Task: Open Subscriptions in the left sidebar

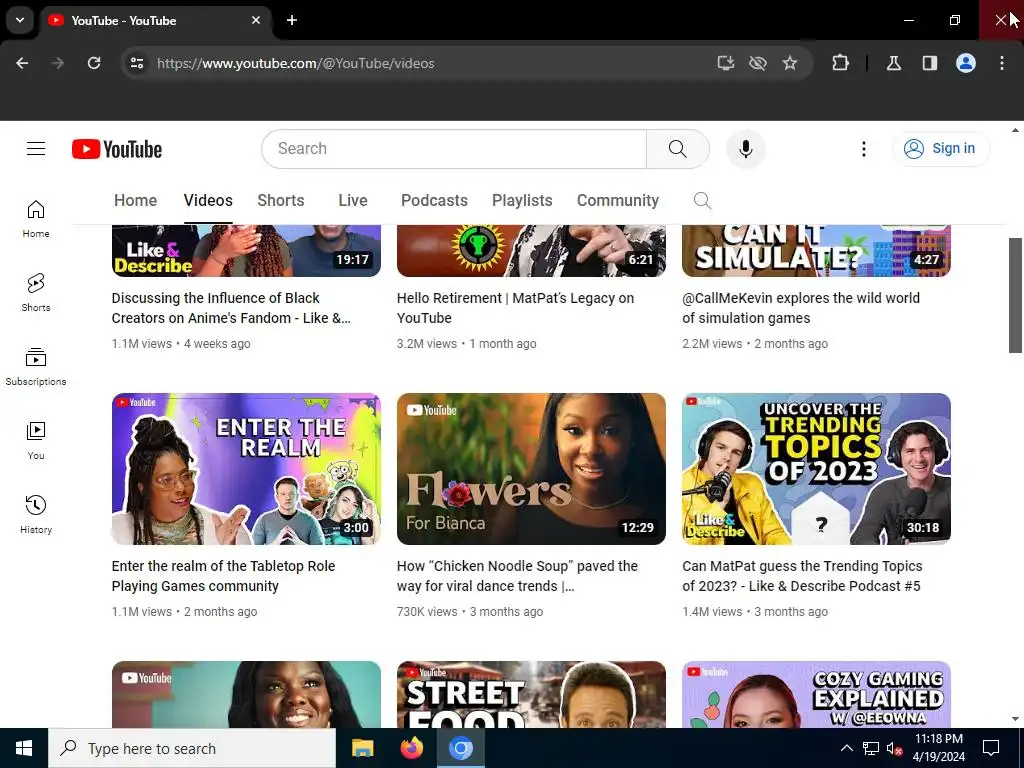Action: pyautogui.click(x=36, y=366)
